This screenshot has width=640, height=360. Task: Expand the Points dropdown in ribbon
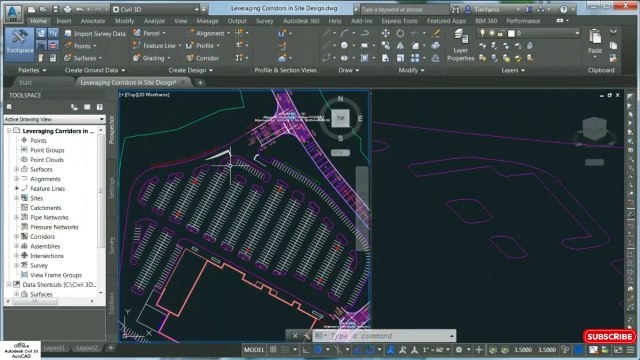point(95,46)
